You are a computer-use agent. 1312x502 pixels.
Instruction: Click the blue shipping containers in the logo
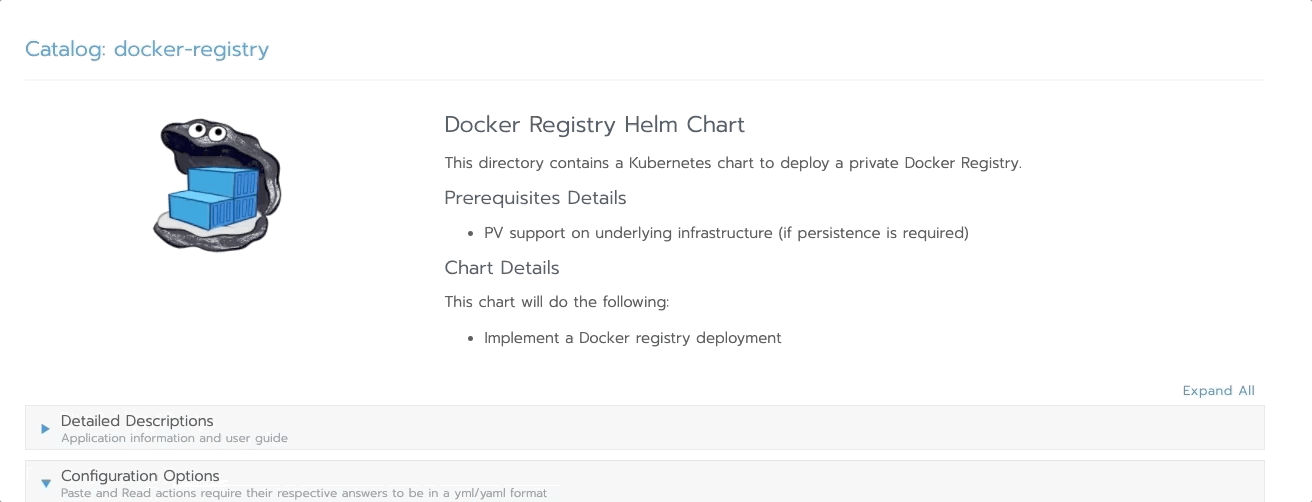tap(212, 196)
